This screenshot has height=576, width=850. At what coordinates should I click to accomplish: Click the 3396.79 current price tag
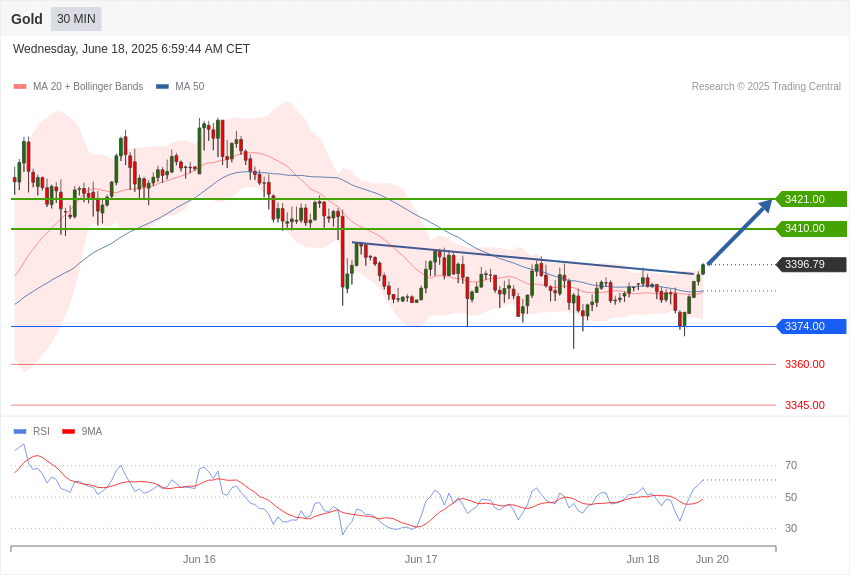(x=812, y=264)
